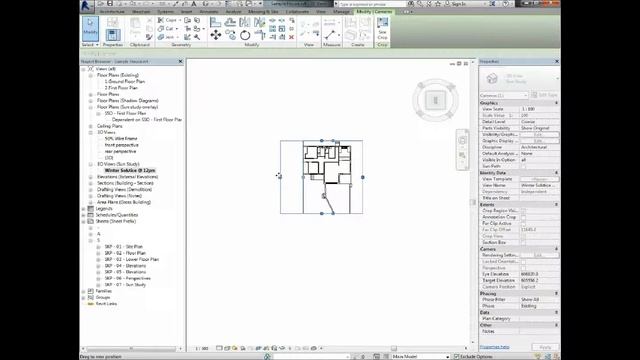This screenshot has height=360, width=640.
Task: Click the drawing view horizontal scrollbar thumb
Action: 394,349
